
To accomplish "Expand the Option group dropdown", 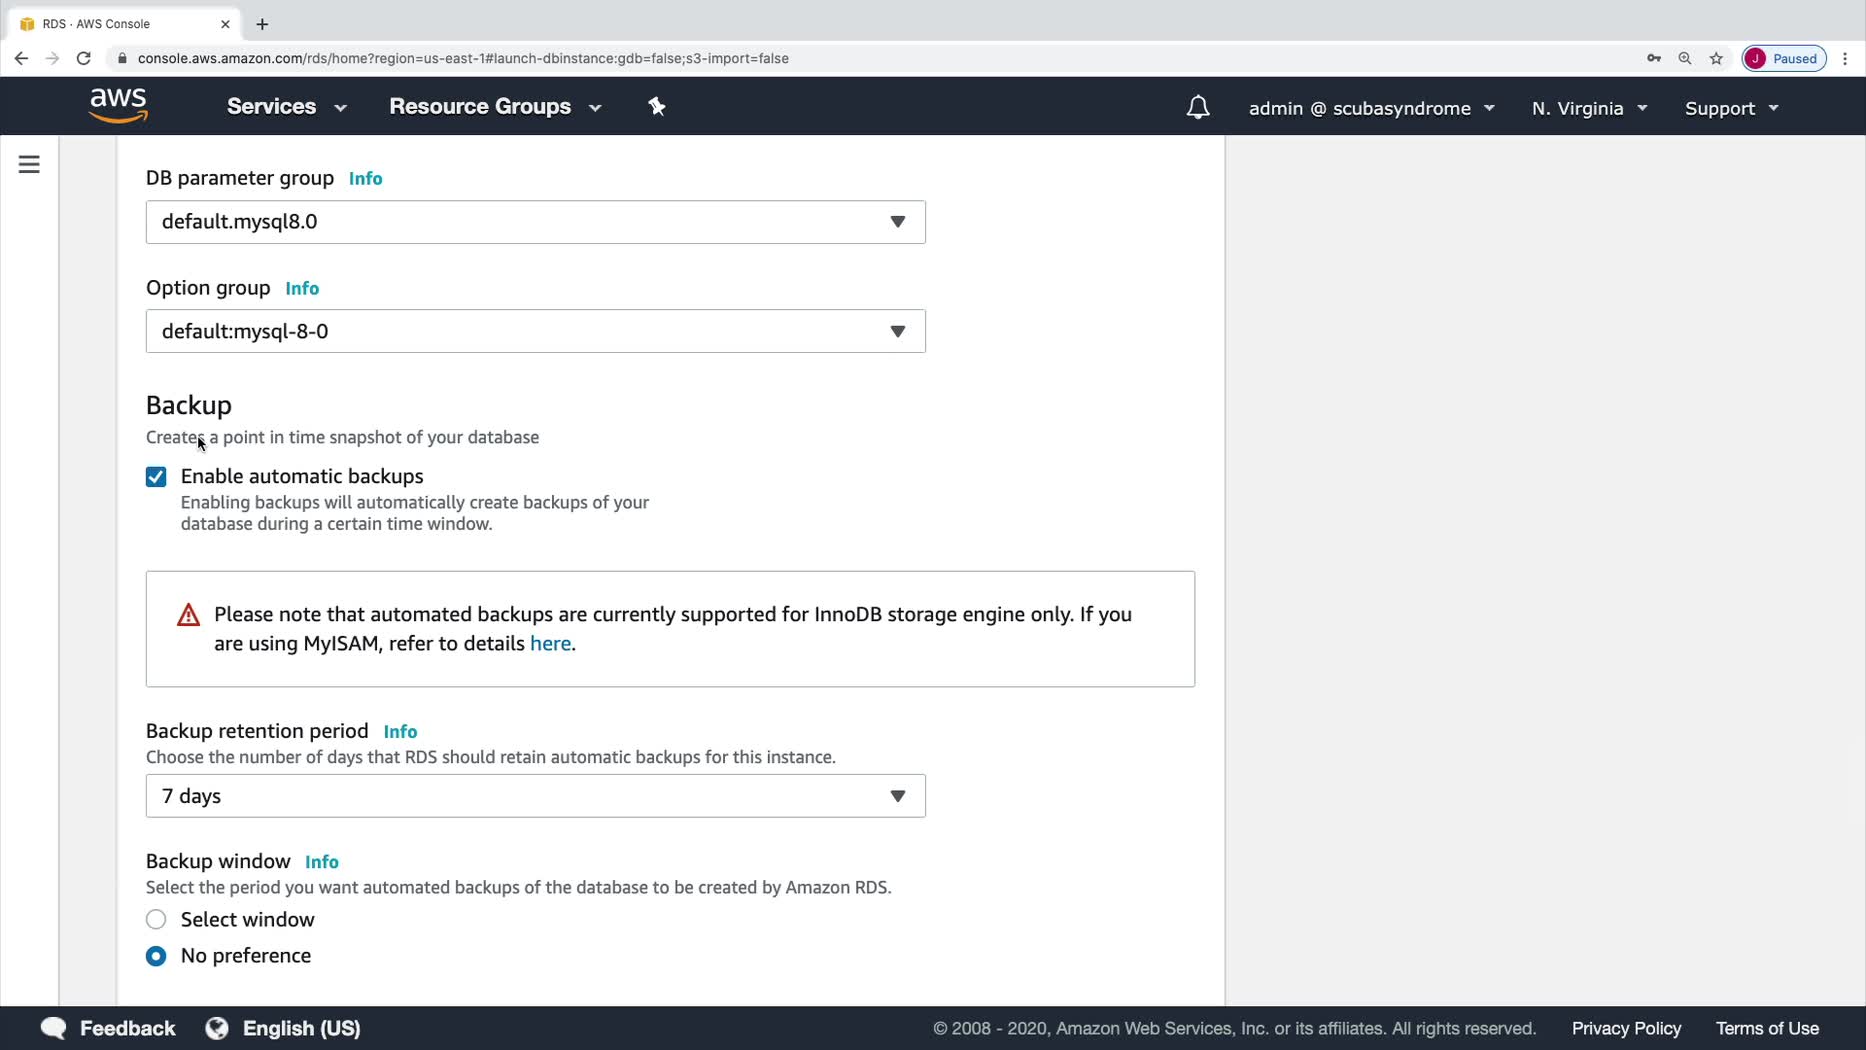I will [x=535, y=332].
